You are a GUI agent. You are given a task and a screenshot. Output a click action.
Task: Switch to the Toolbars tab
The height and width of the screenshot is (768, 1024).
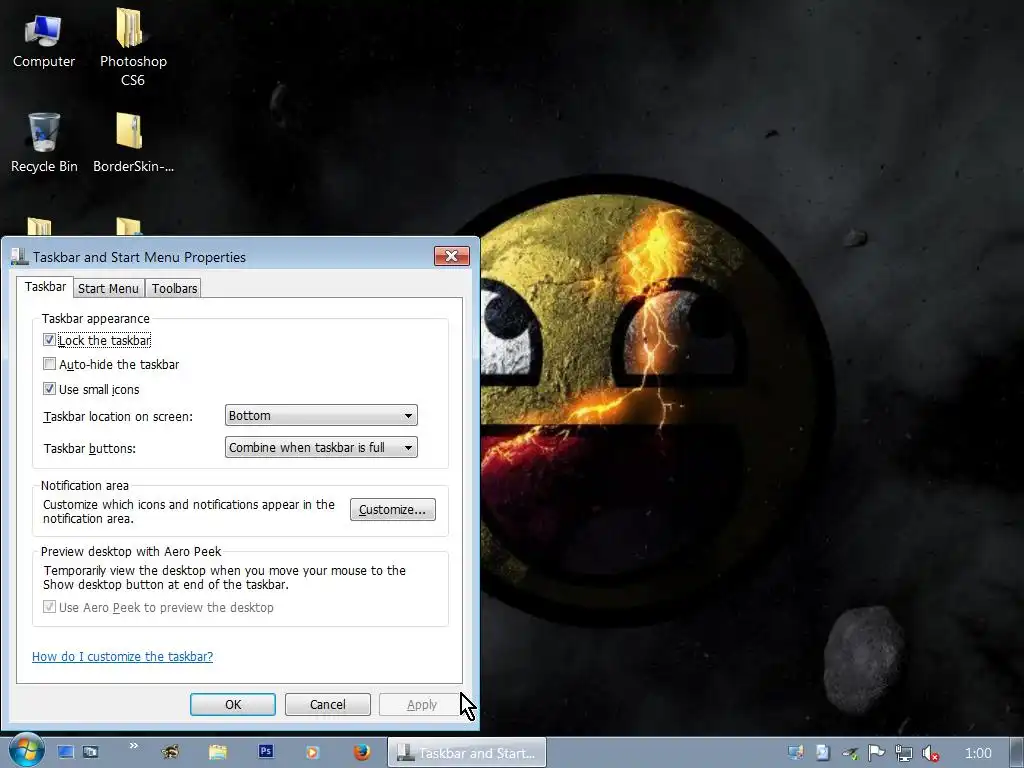pyautogui.click(x=174, y=289)
